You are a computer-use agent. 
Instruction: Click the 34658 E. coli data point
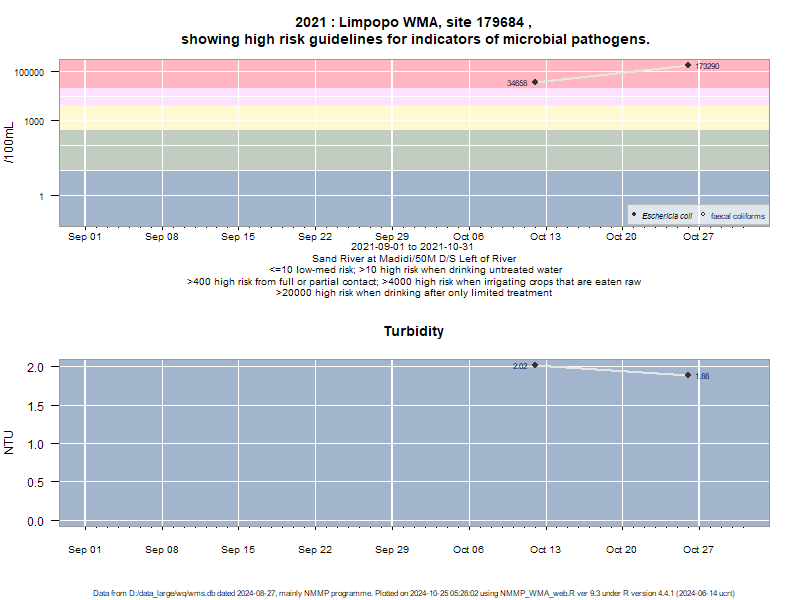pyautogui.click(x=535, y=82)
